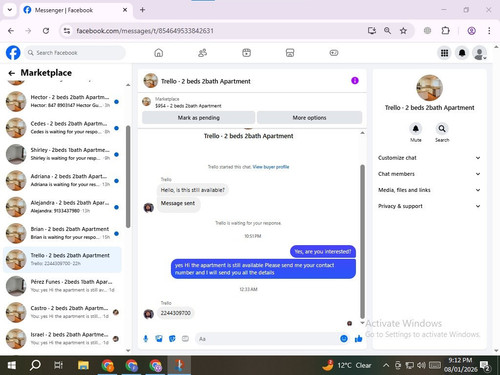Click the large chat profile picture
This screenshot has height=375, width=500.
pos(429,88)
